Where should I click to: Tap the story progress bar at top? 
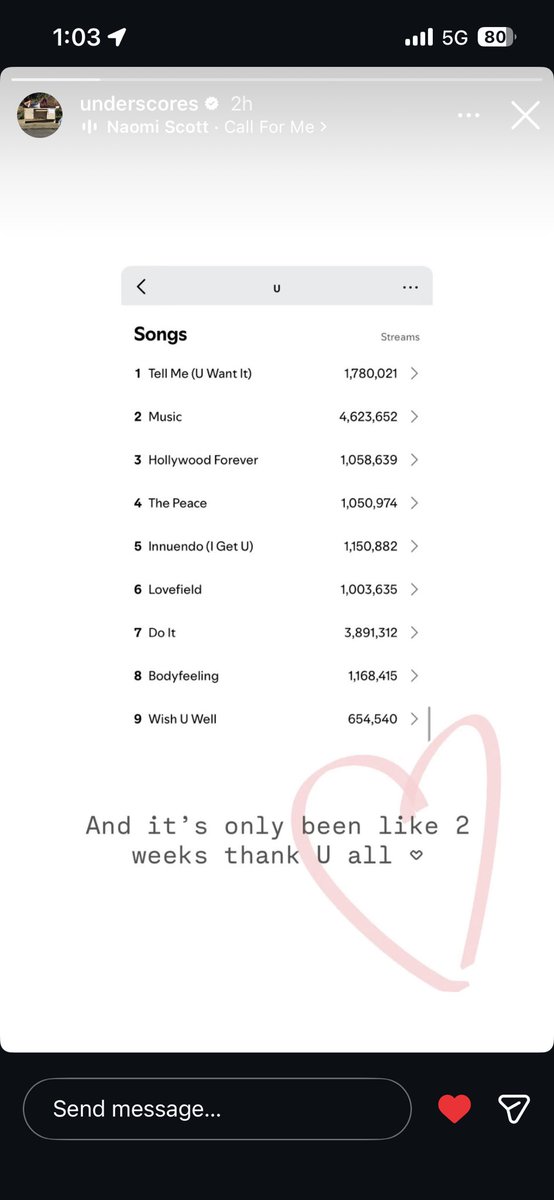[277, 78]
